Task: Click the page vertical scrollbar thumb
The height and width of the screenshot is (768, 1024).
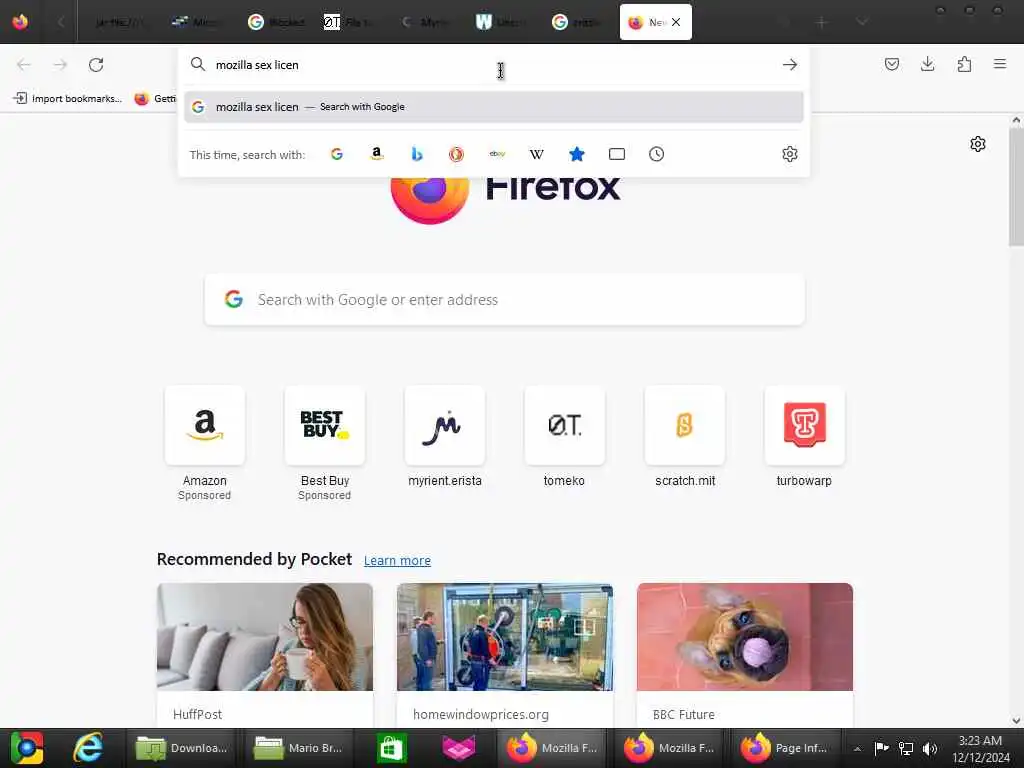Action: click(1016, 187)
